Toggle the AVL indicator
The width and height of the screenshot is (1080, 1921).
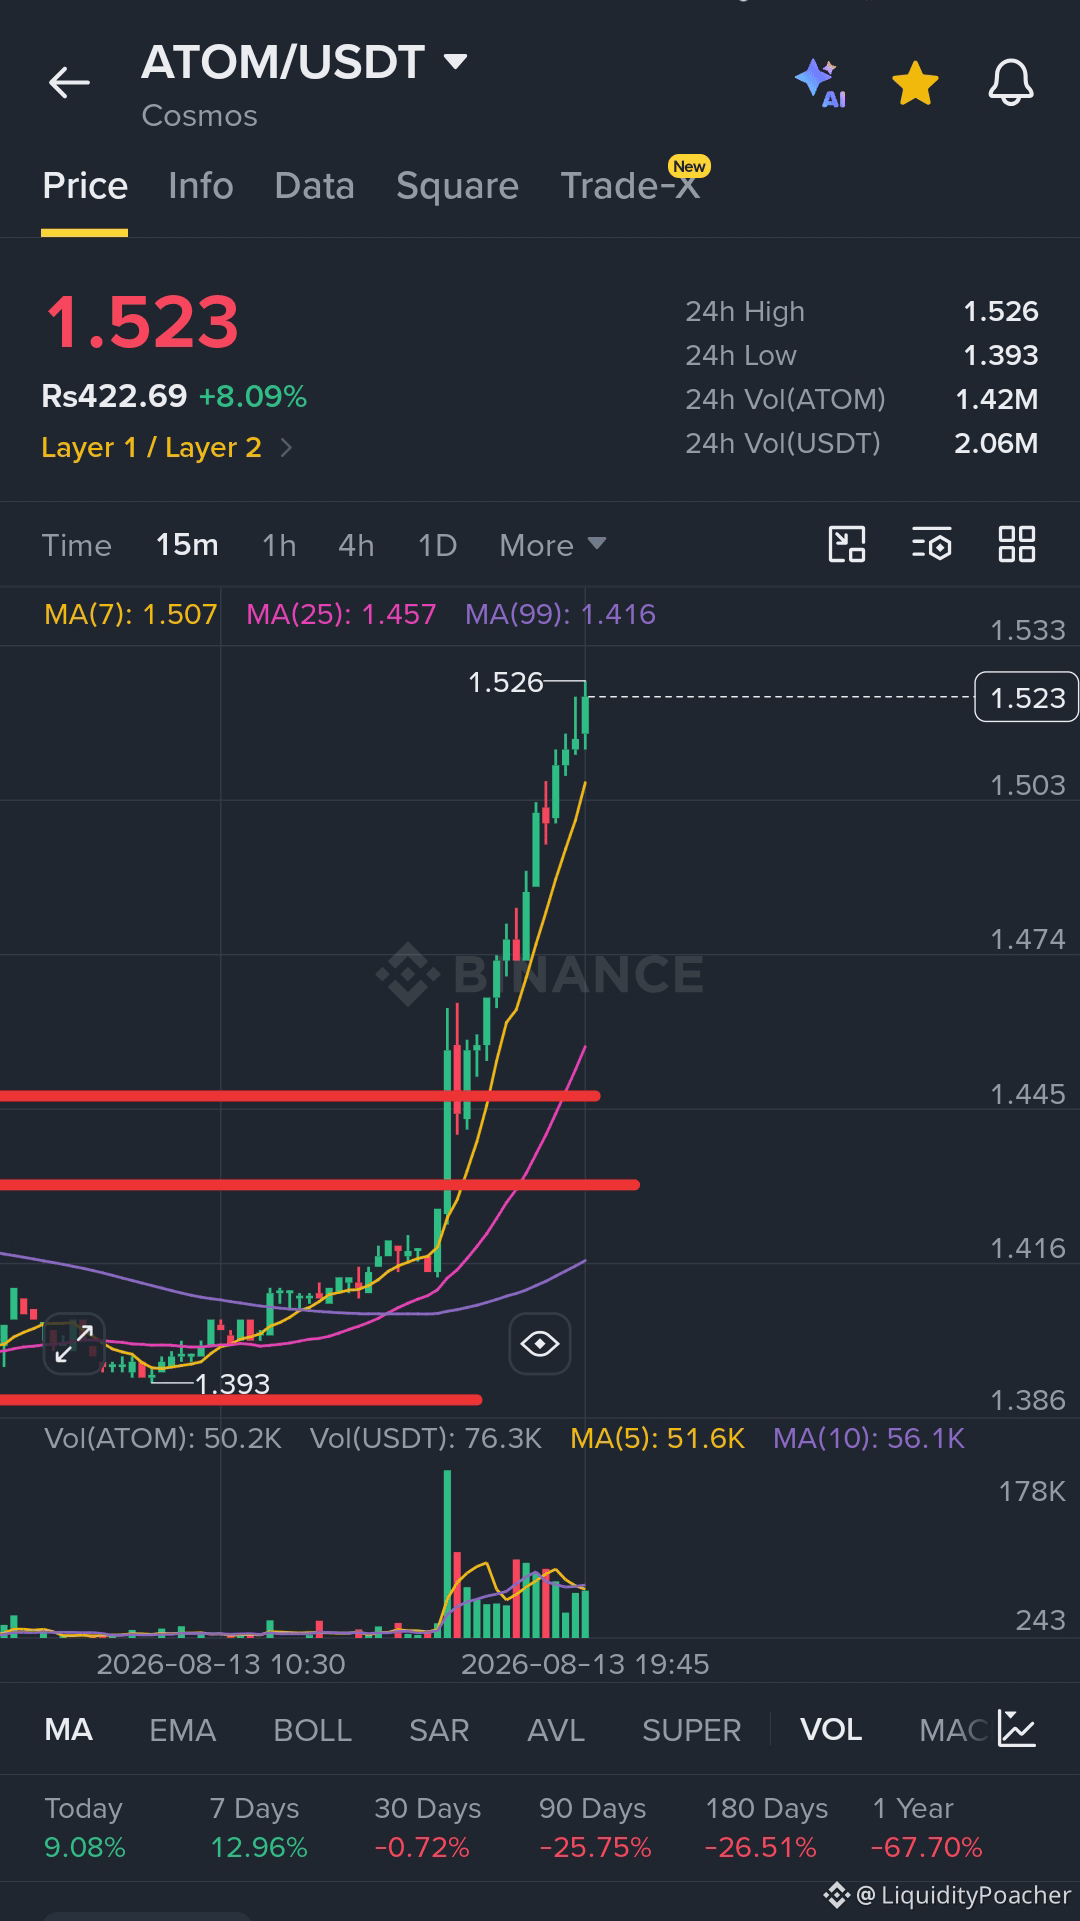coord(556,1730)
